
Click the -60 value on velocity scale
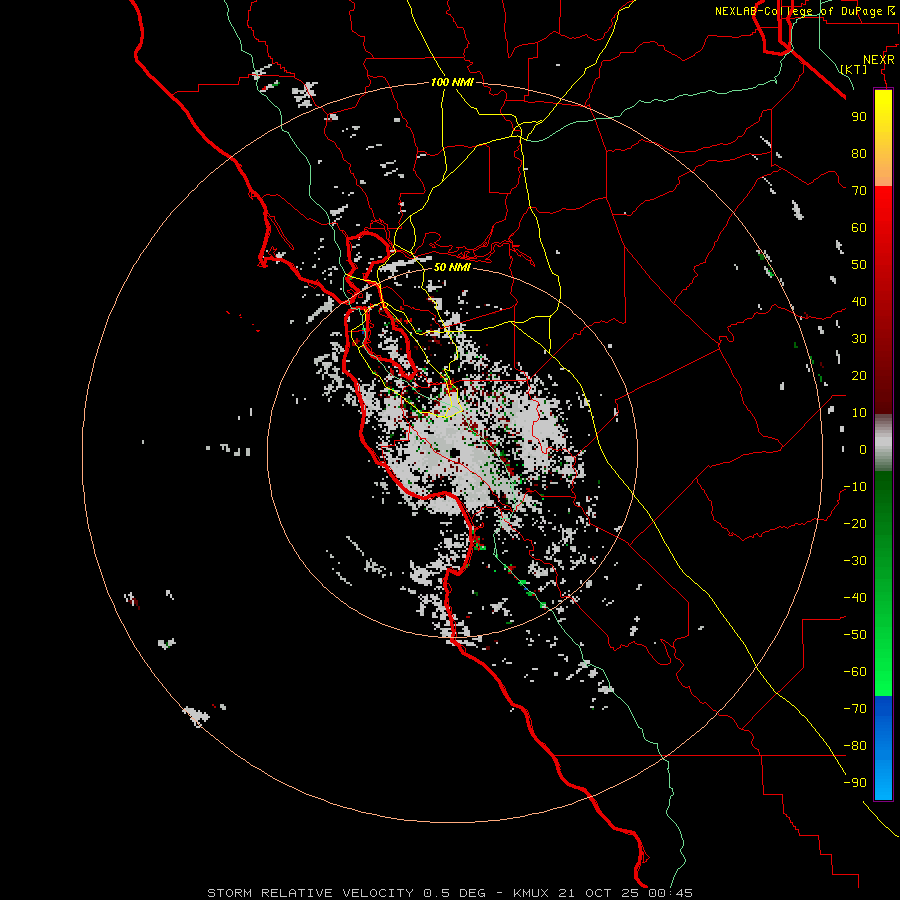(x=855, y=672)
